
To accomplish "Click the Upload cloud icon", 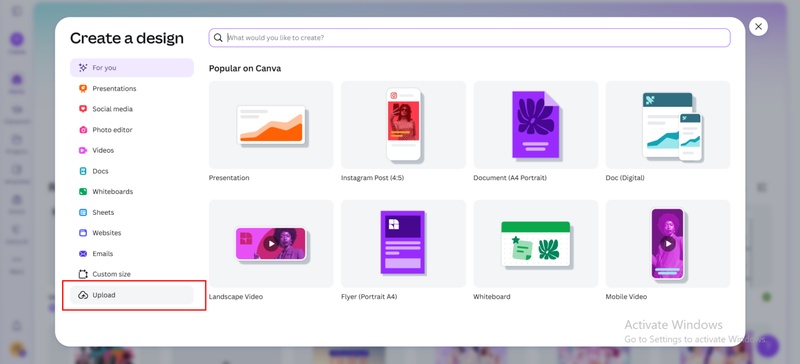I will [83, 295].
